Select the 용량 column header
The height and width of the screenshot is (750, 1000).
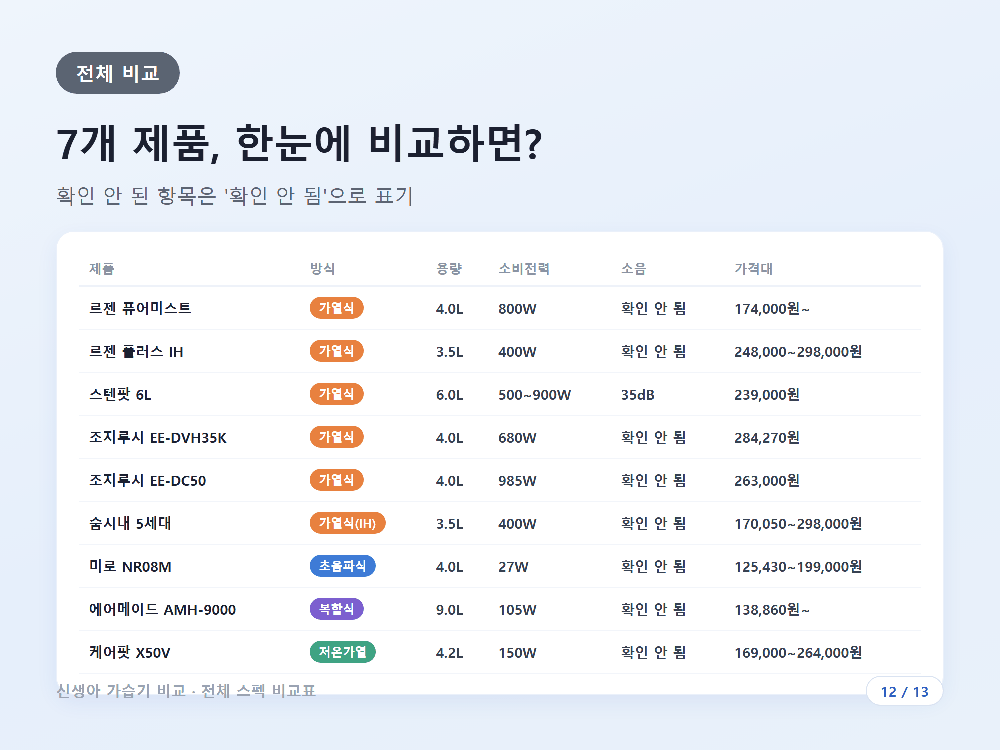click(449, 268)
